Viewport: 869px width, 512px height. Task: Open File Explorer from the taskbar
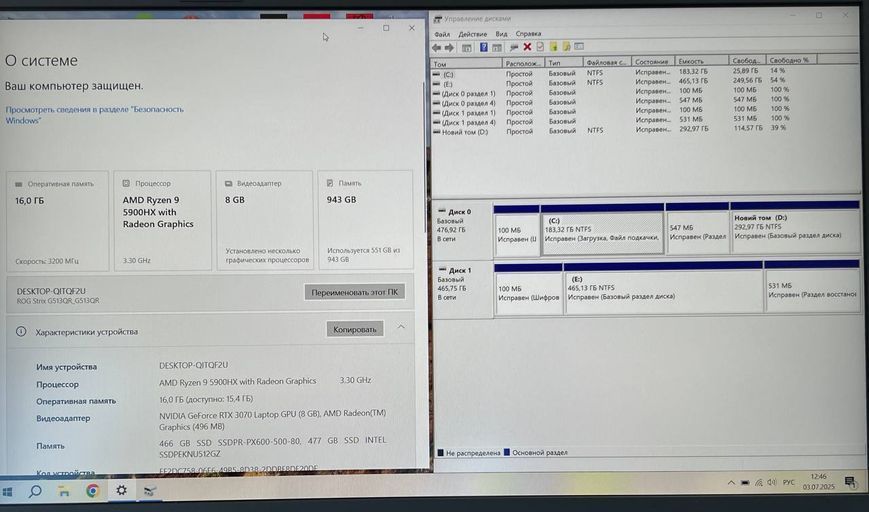tap(64, 491)
